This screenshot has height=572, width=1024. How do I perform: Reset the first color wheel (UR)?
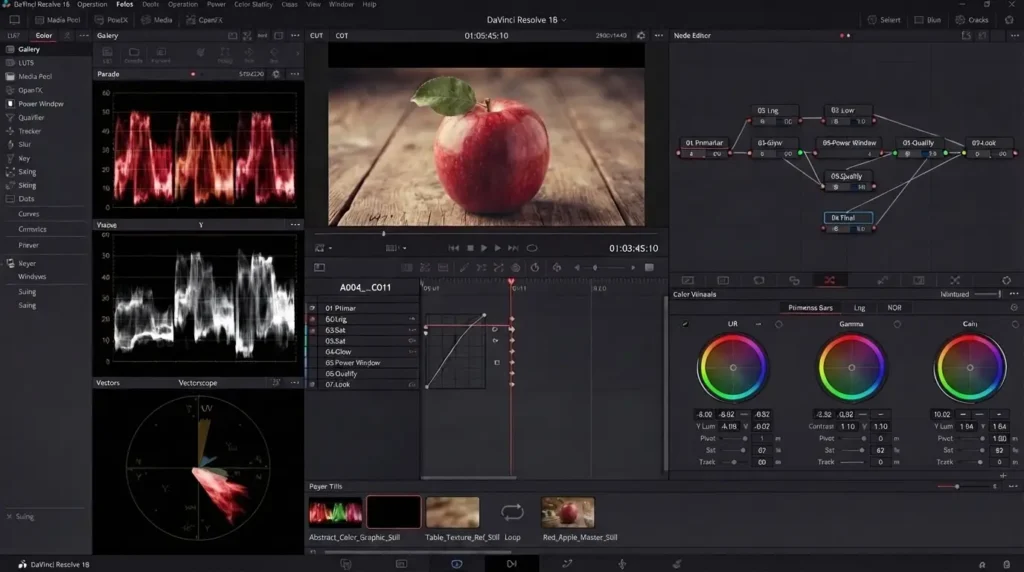point(778,324)
